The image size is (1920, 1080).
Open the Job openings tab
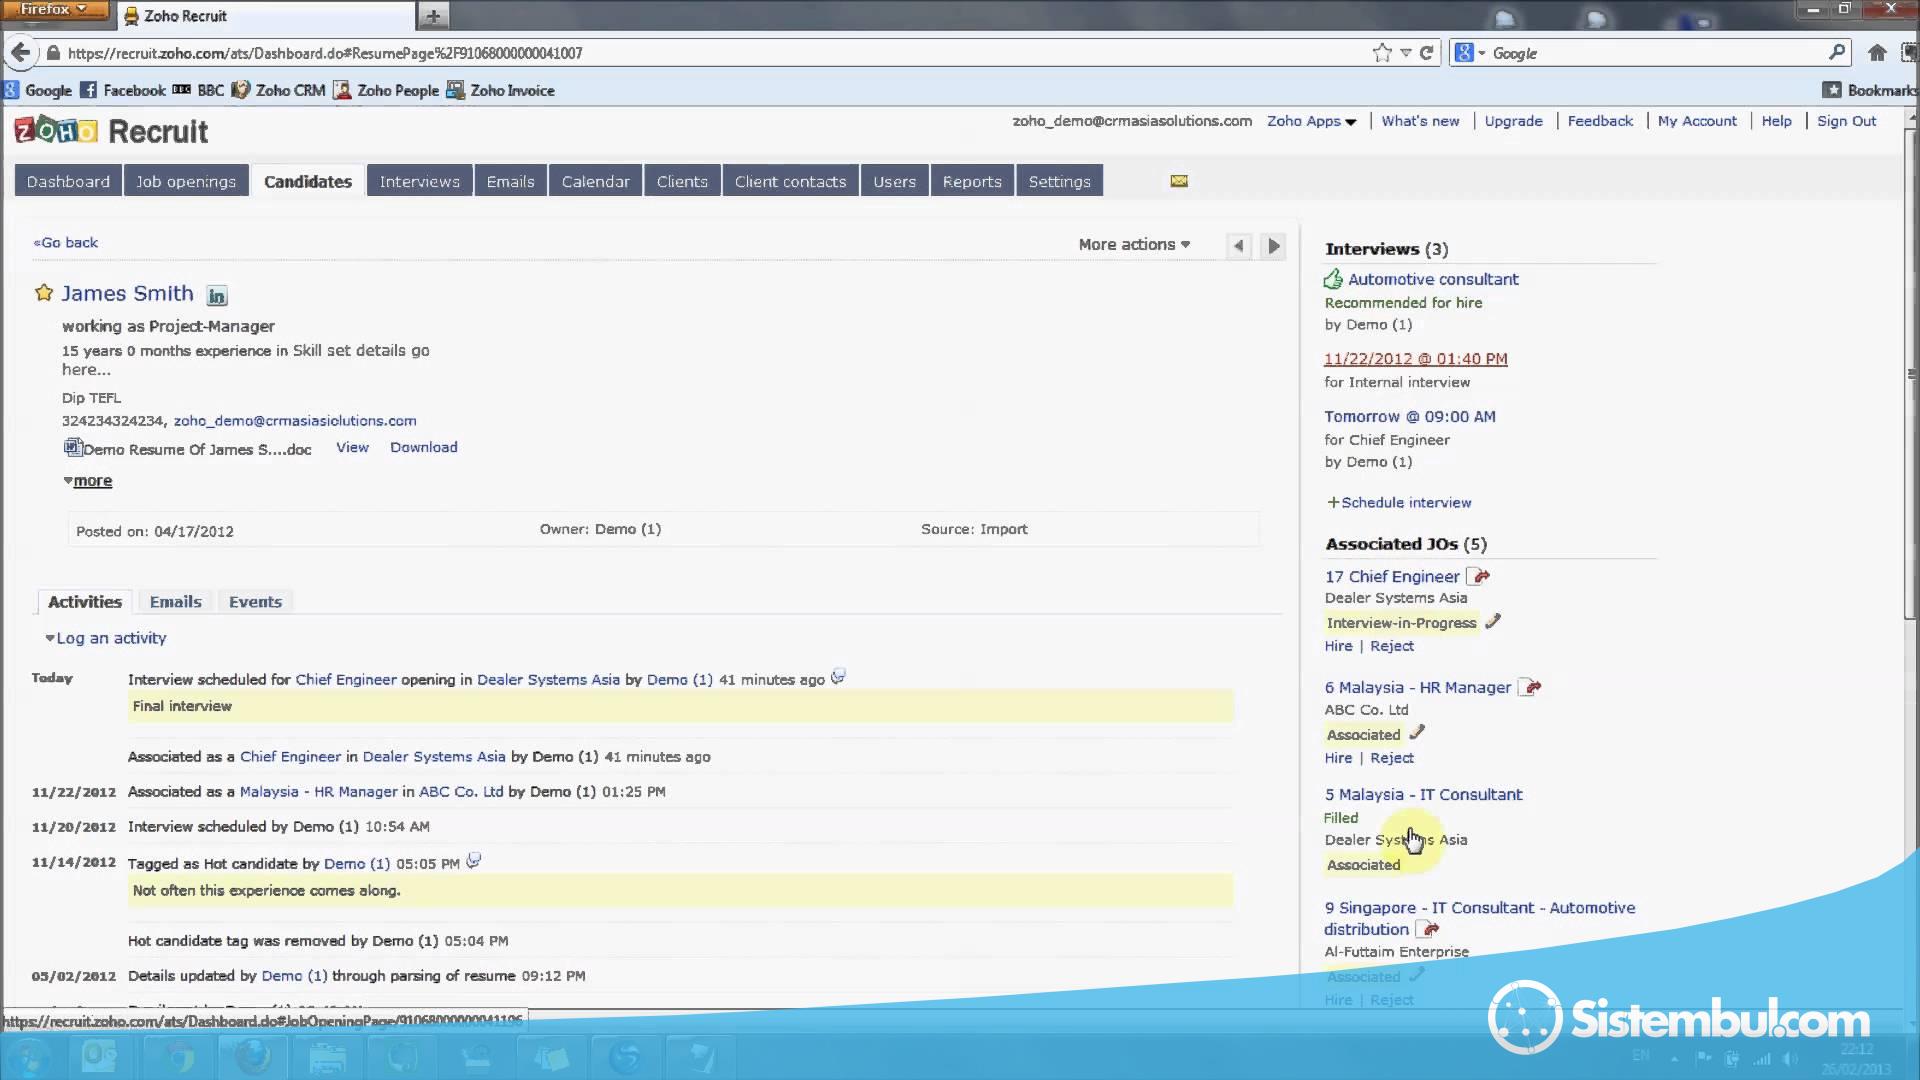click(x=186, y=181)
